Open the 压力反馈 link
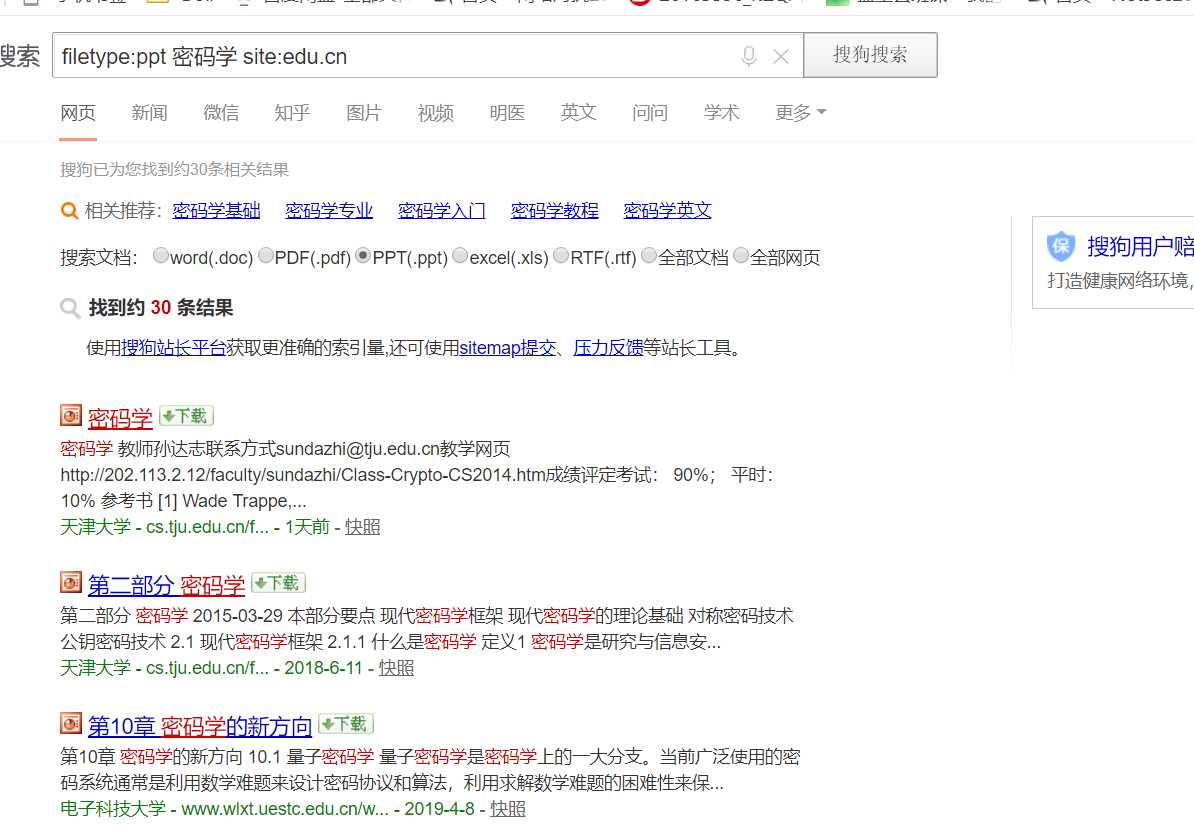The height and width of the screenshot is (833, 1194). click(x=608, y=348)
